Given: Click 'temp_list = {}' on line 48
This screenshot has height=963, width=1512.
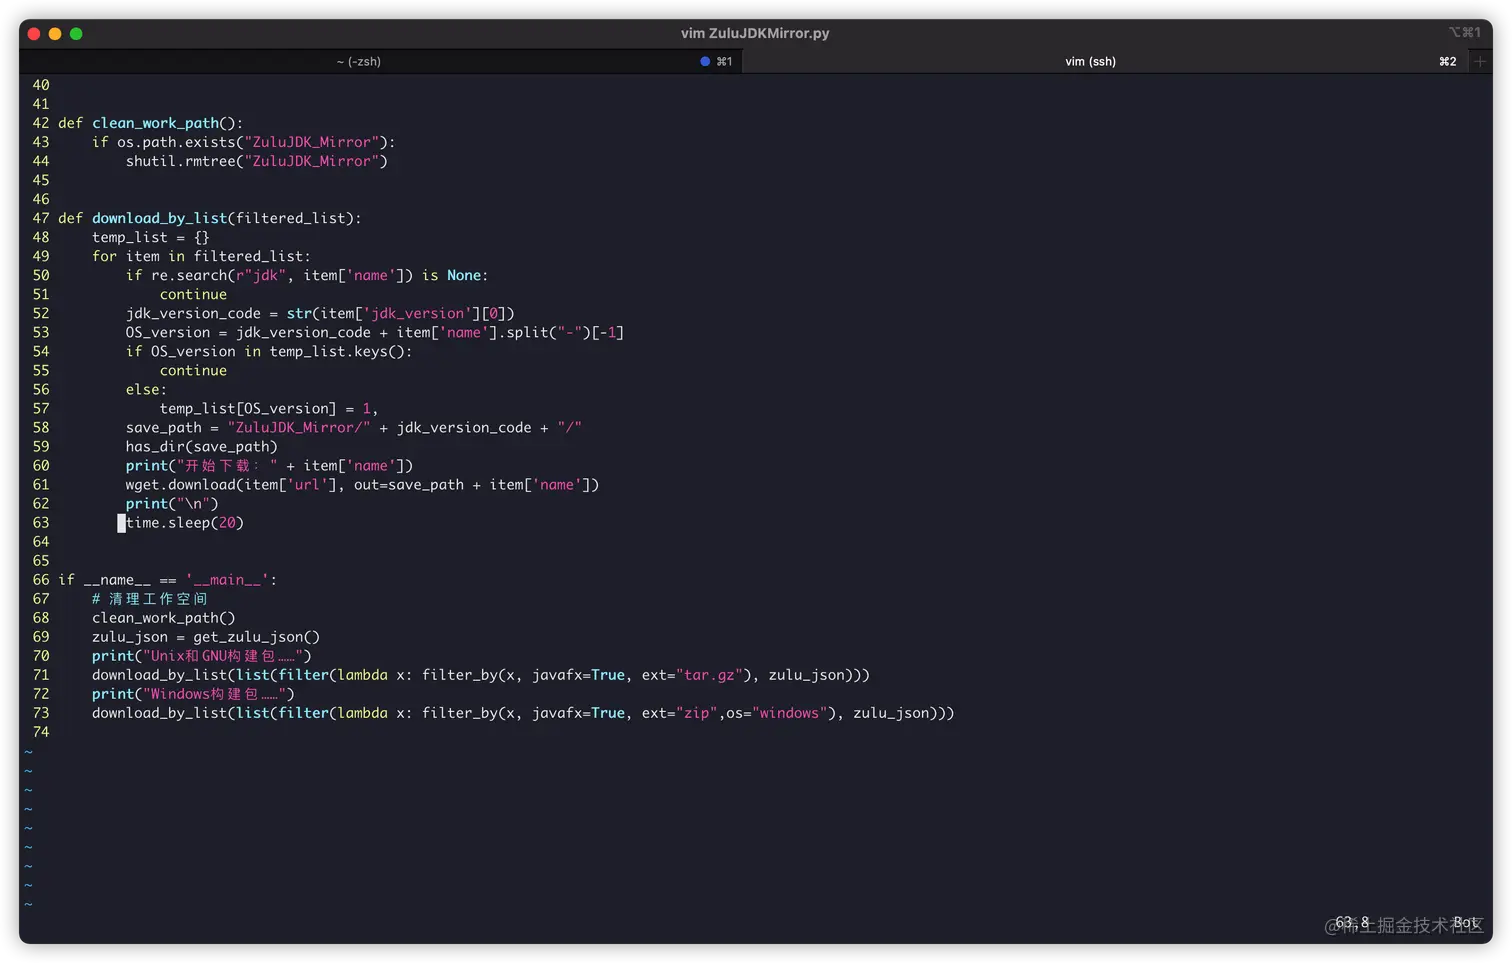Looking at the screenshot, I should (151, 237).
